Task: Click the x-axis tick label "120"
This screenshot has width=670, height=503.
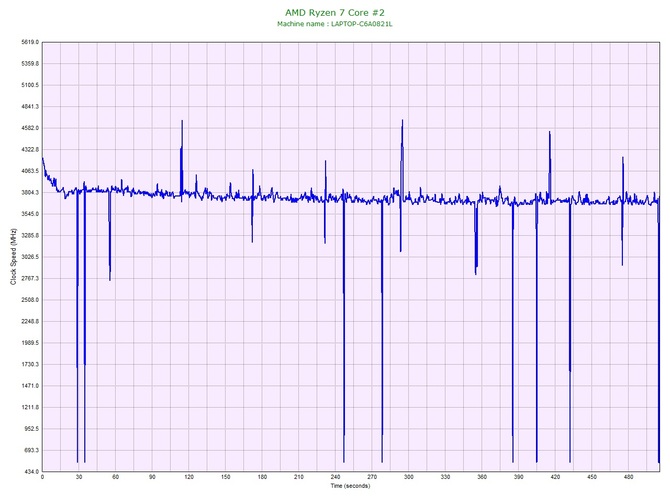Action: pos(189,477)
